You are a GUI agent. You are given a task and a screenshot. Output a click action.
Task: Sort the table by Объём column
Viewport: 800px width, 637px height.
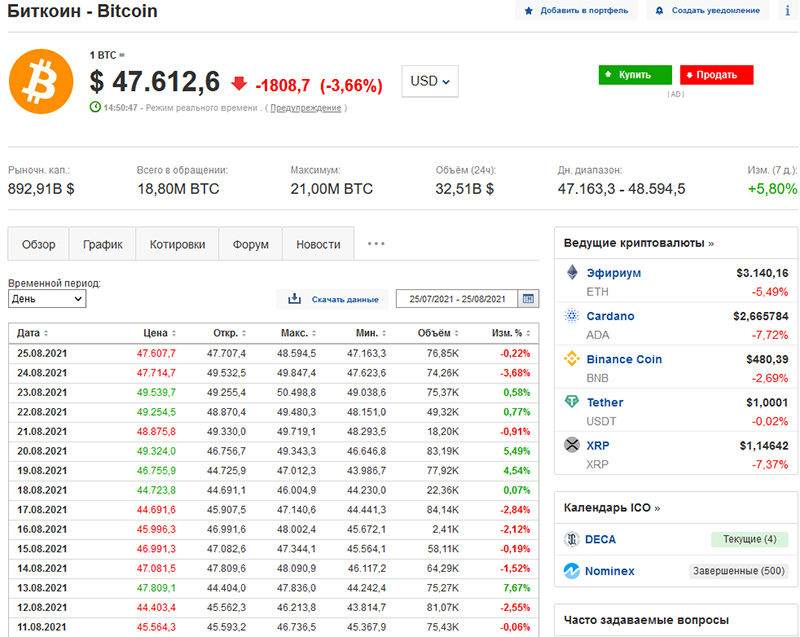point(438,333)
